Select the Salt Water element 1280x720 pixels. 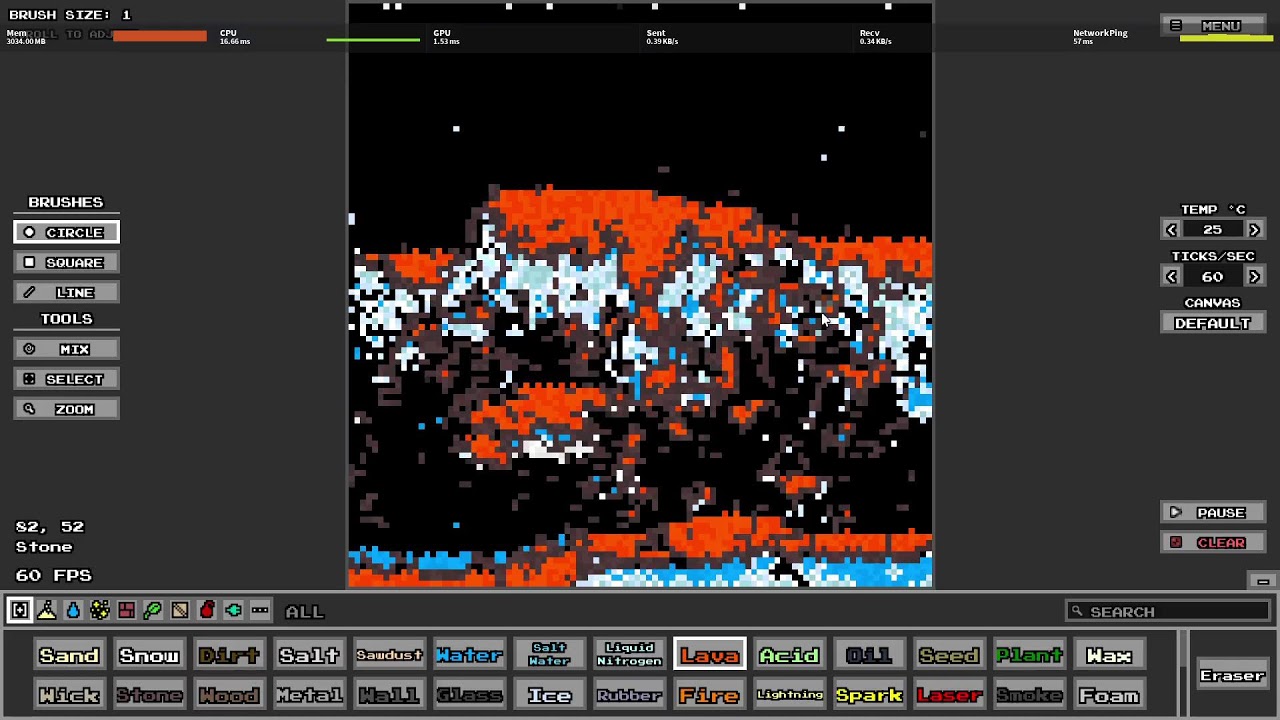(x=549, y=655)
